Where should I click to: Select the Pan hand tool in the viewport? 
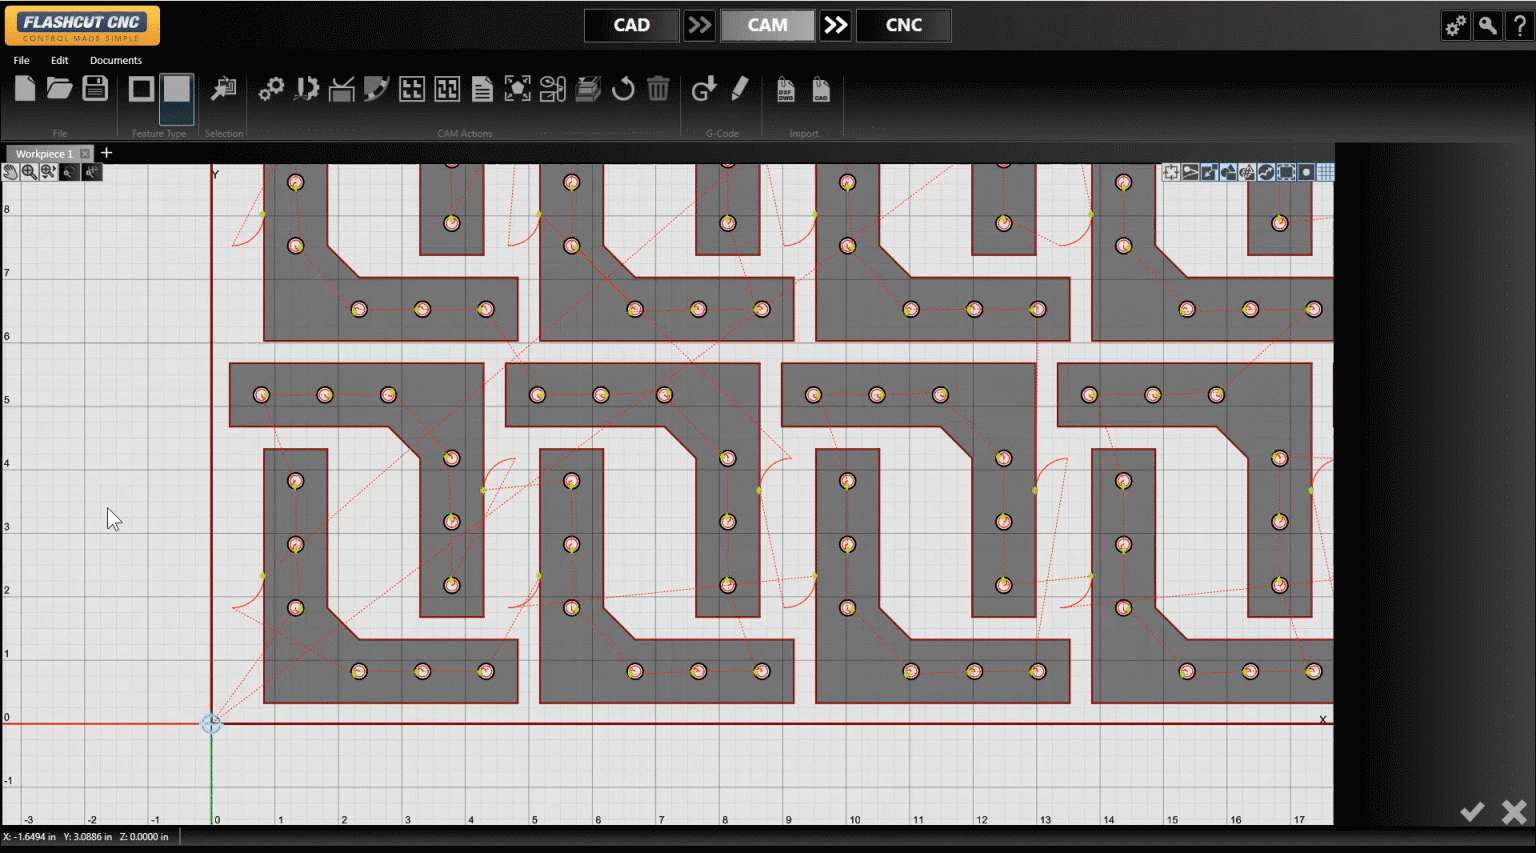coord(10,172)
